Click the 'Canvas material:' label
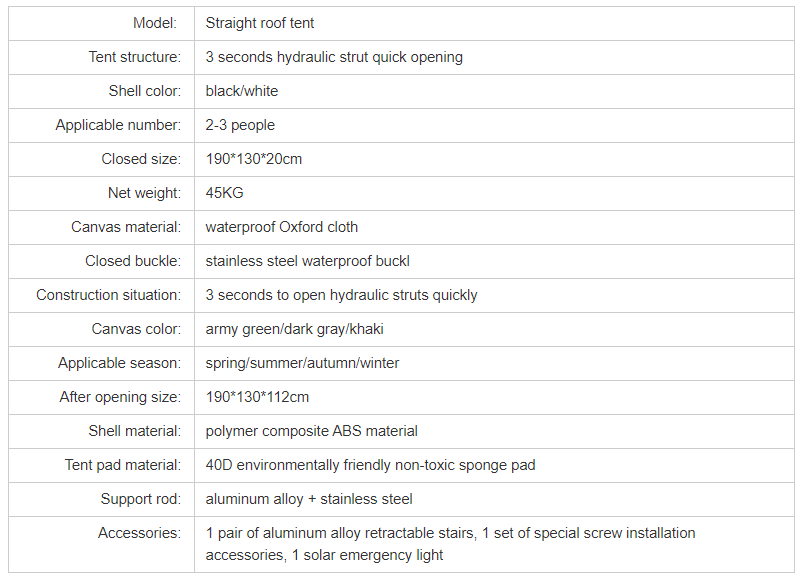 point(126,228)
